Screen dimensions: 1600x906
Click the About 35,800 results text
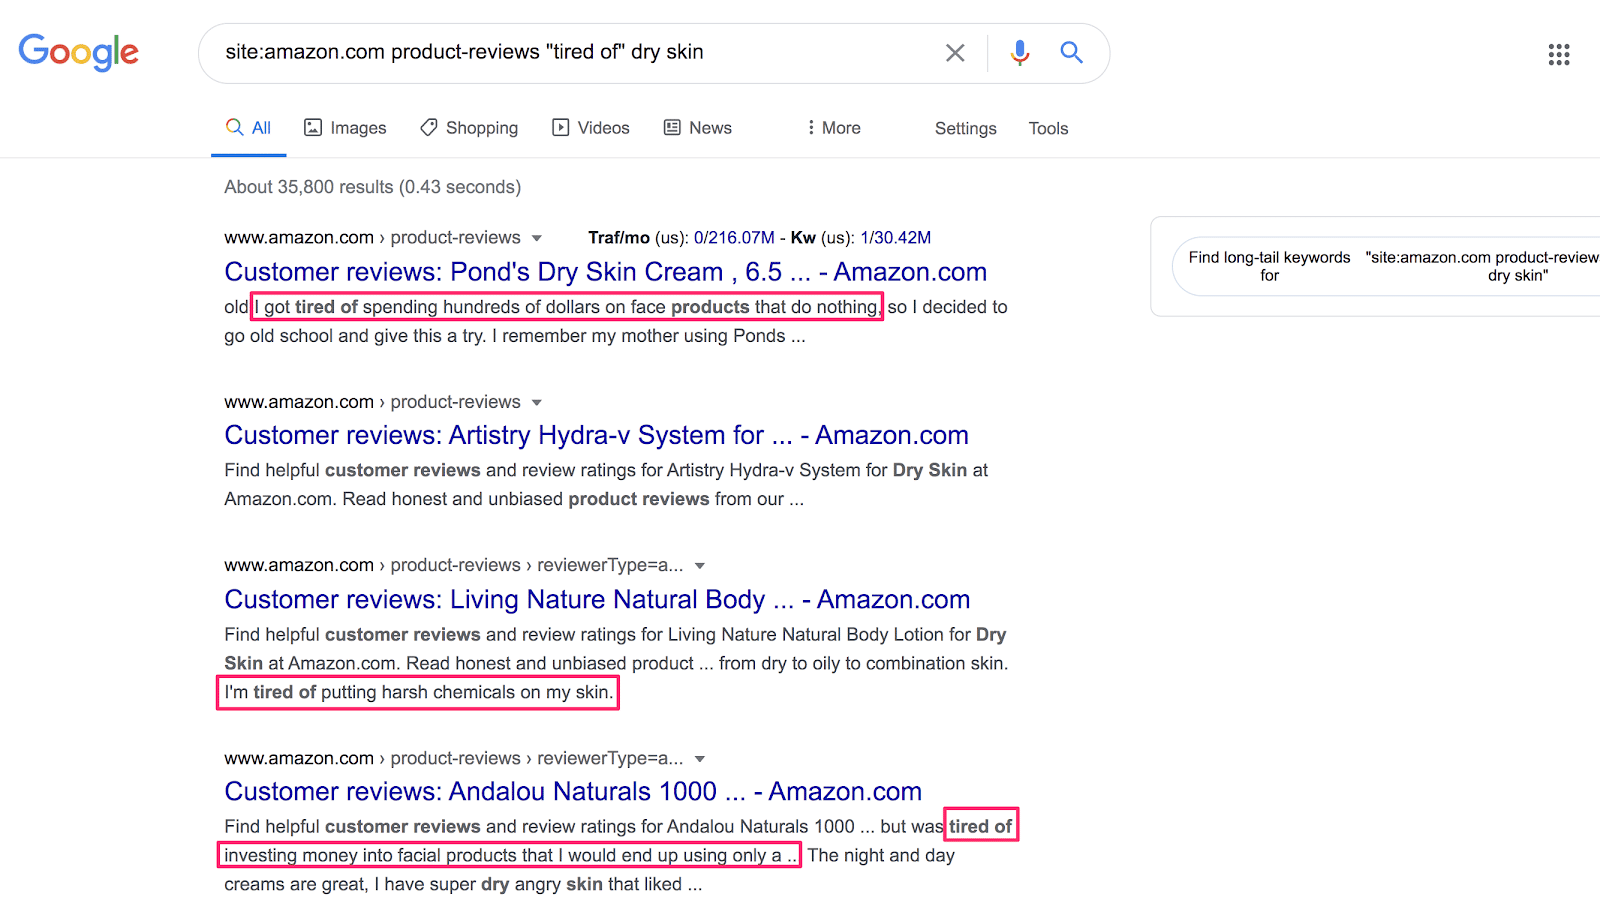pos(372,187)
